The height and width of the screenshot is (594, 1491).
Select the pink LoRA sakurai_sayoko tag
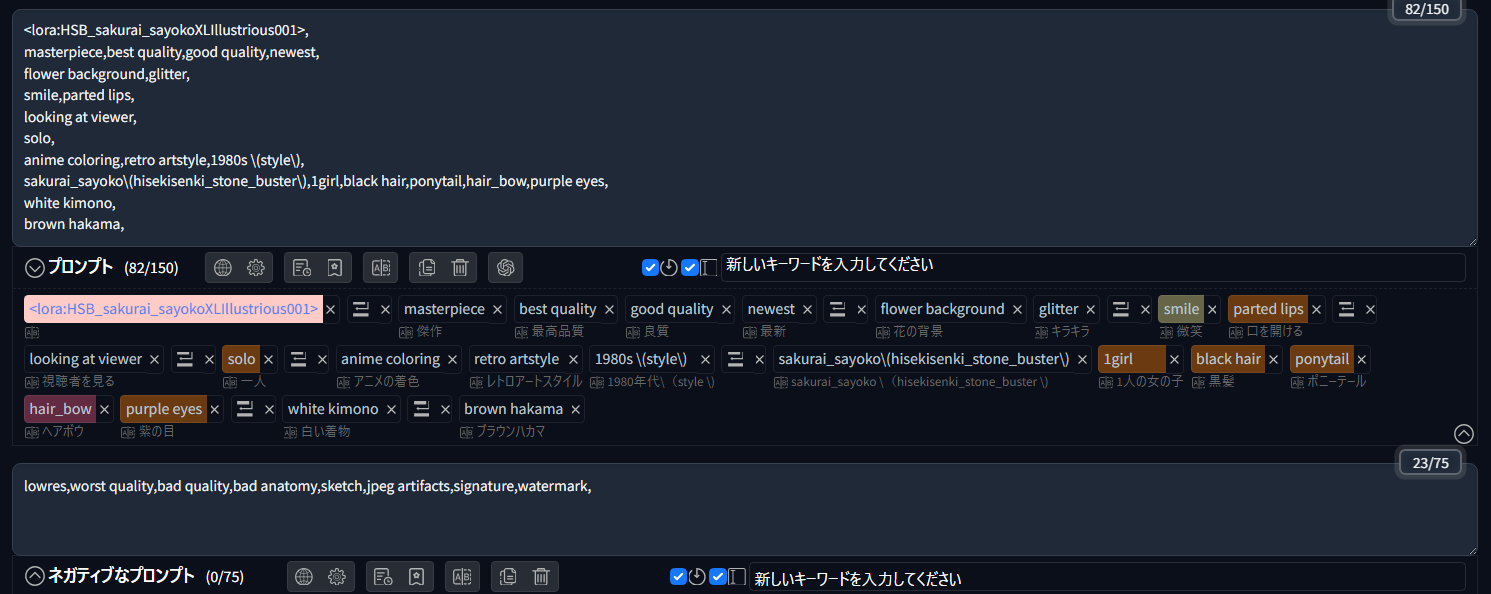pos(173,309)
